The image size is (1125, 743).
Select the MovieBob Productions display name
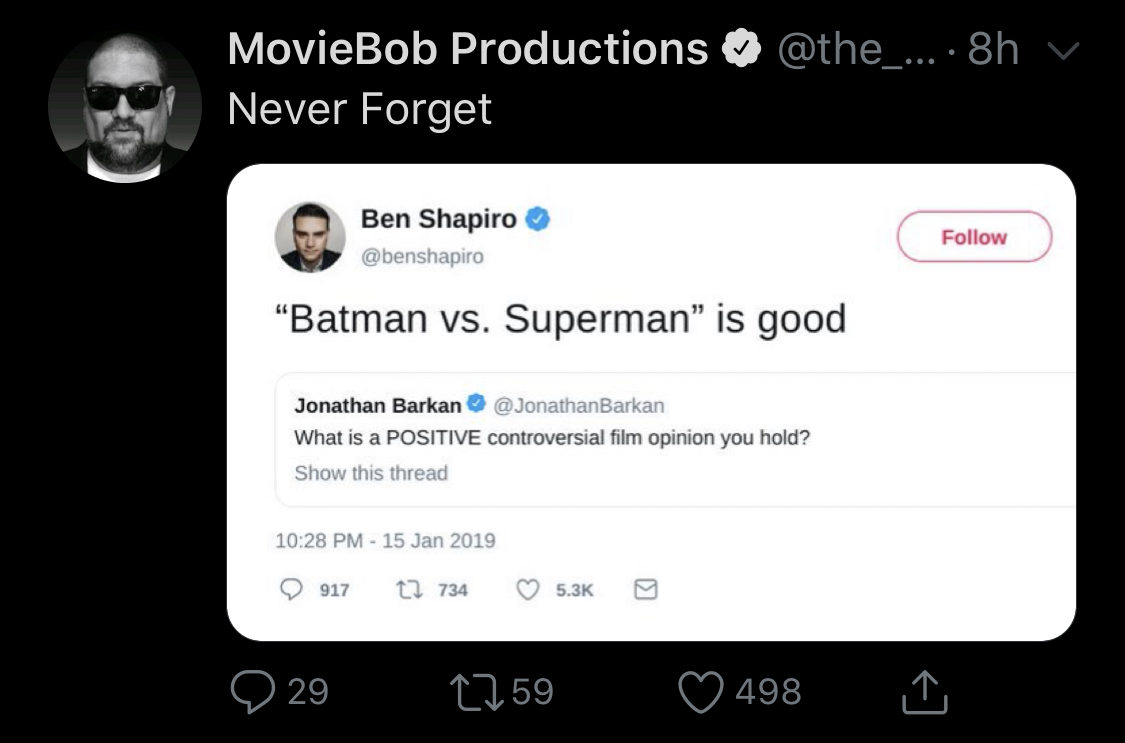tap(468, 49)
